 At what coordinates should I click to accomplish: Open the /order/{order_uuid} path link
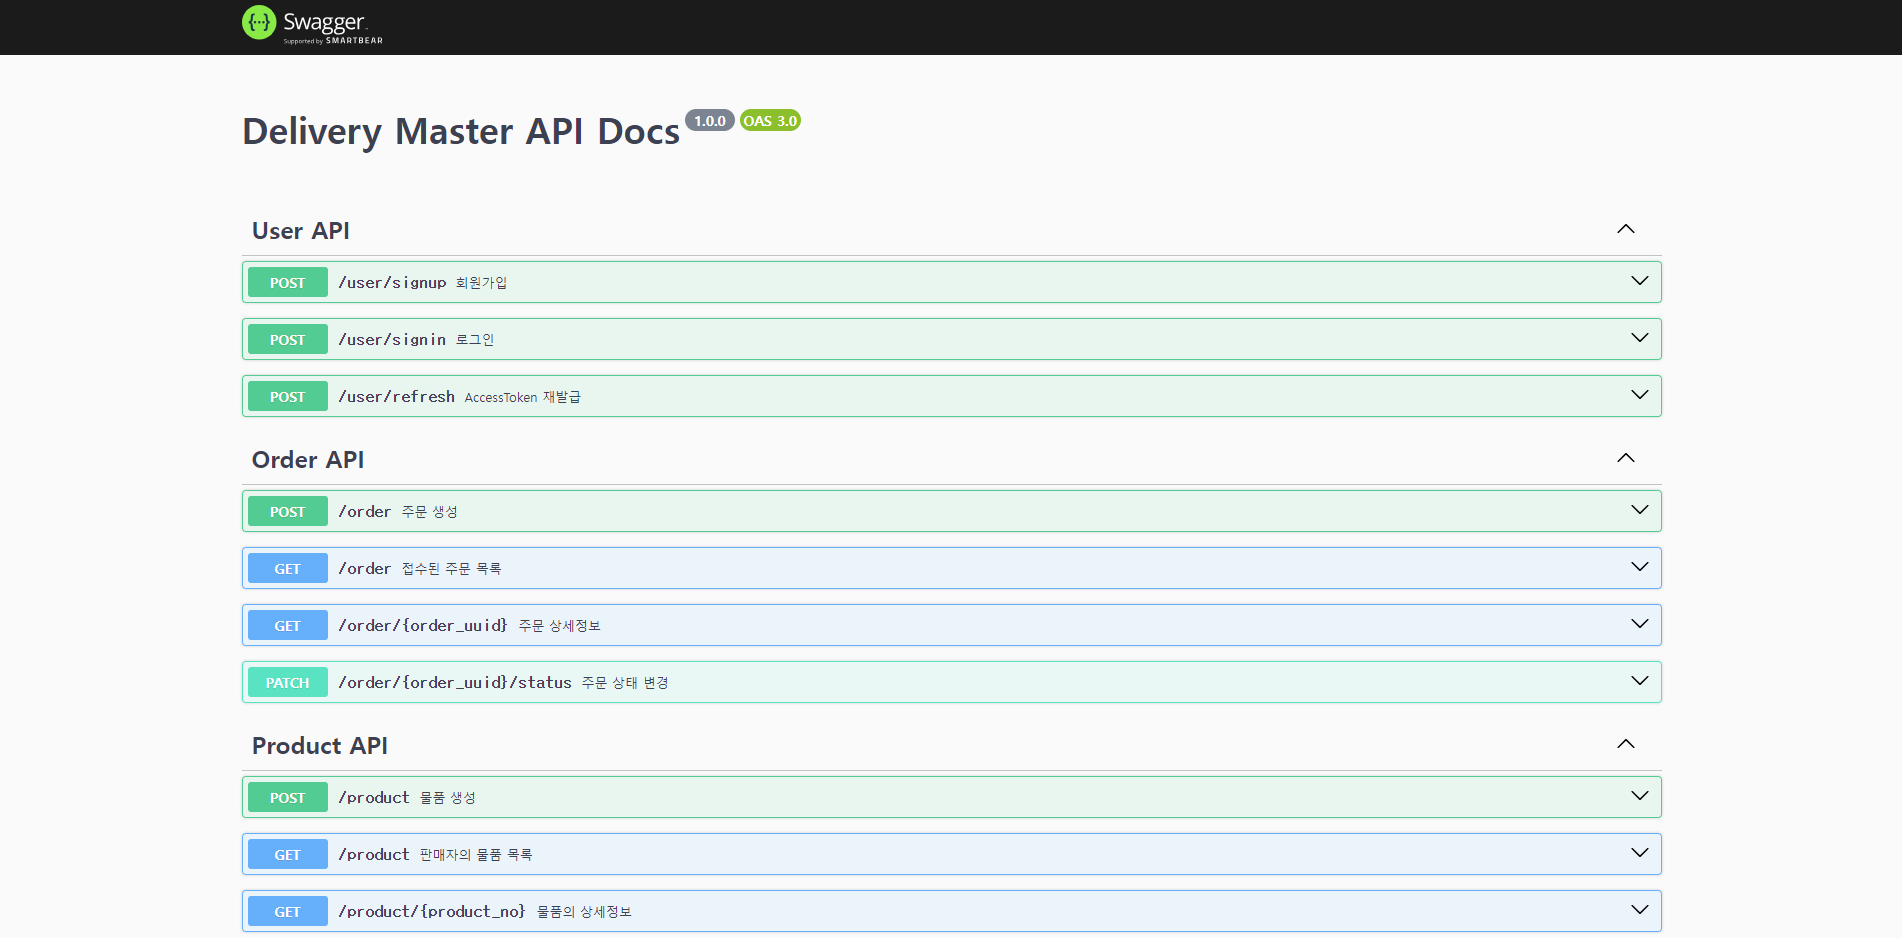coord(422,625)
